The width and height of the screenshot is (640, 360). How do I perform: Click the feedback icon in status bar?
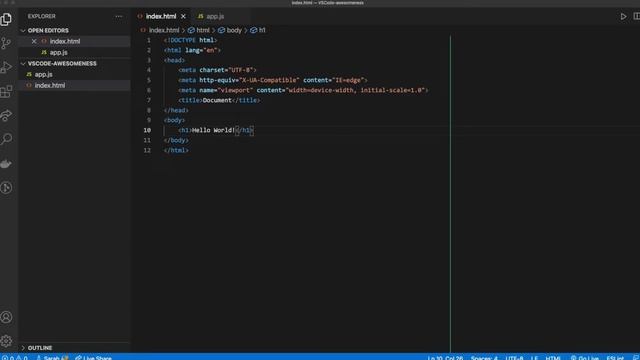coord(636,358)
